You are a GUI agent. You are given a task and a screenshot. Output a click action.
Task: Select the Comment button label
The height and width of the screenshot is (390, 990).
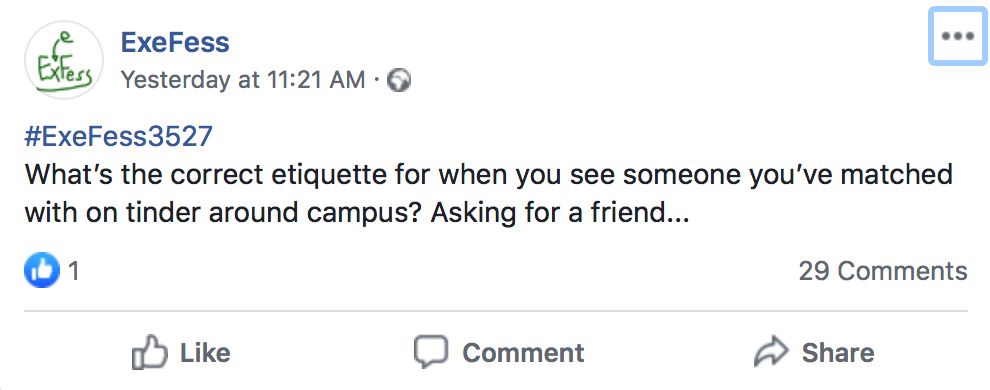[523, 353]
